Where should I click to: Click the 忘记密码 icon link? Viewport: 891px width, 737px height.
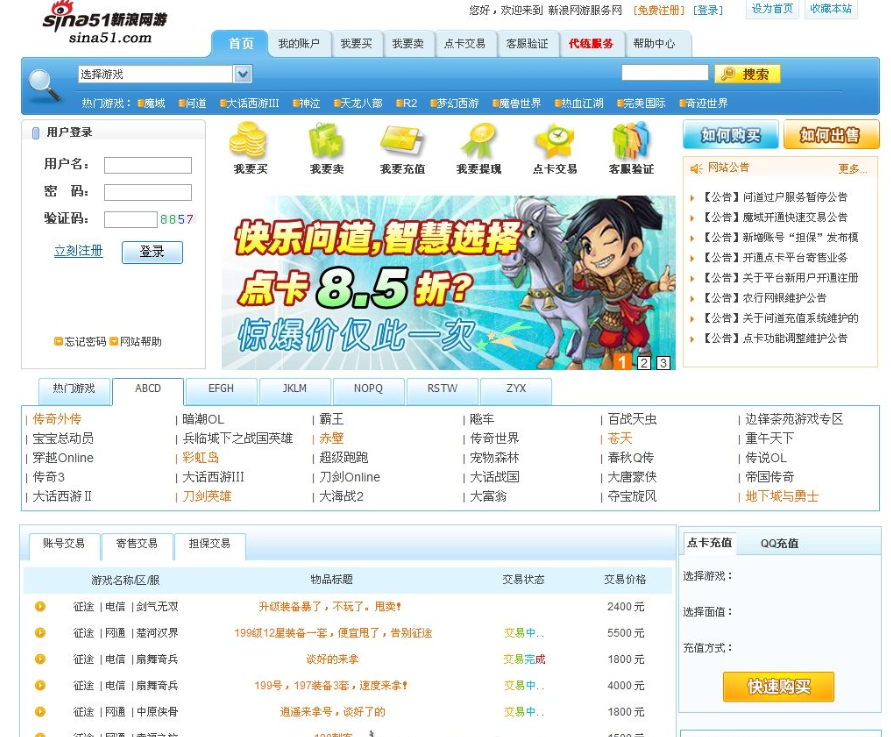[x=80, y=342]
